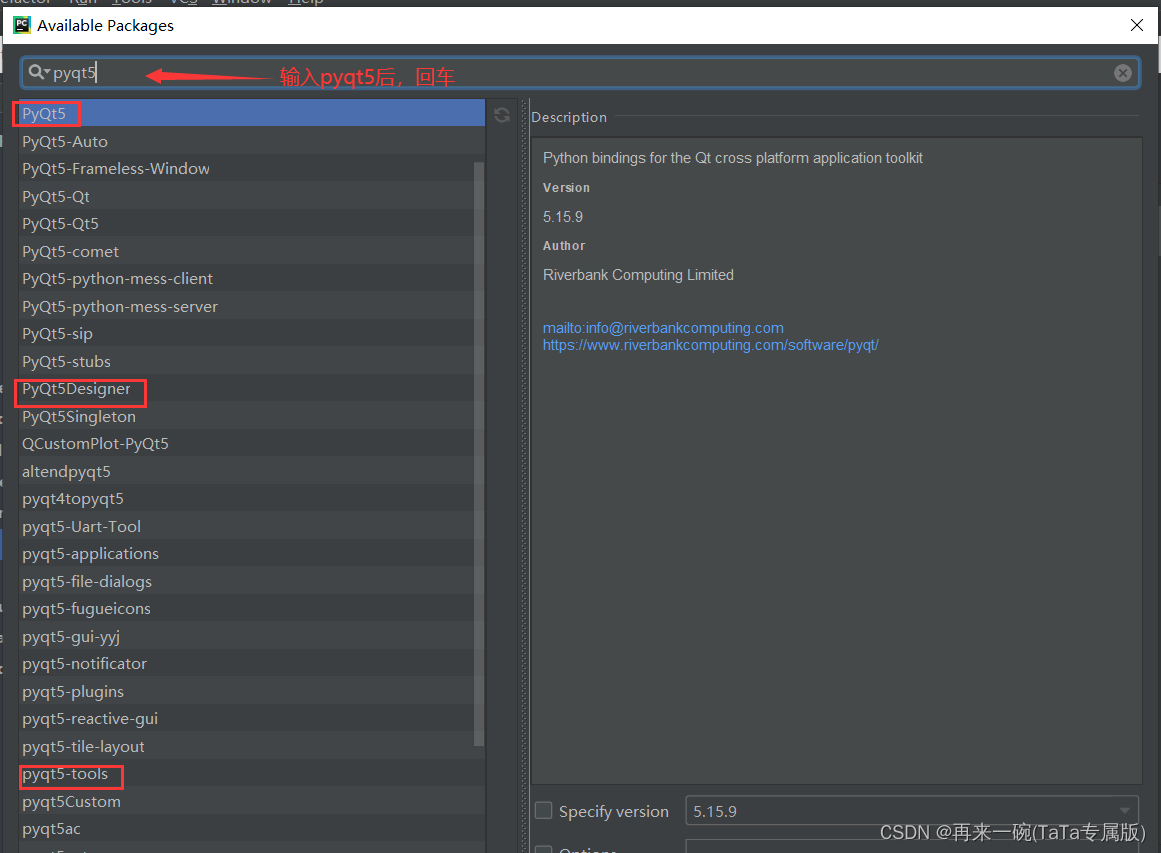This screenshot has height=853, width=1161.
Task: Reload the package list with refresh icon
Action: [502, 115]
